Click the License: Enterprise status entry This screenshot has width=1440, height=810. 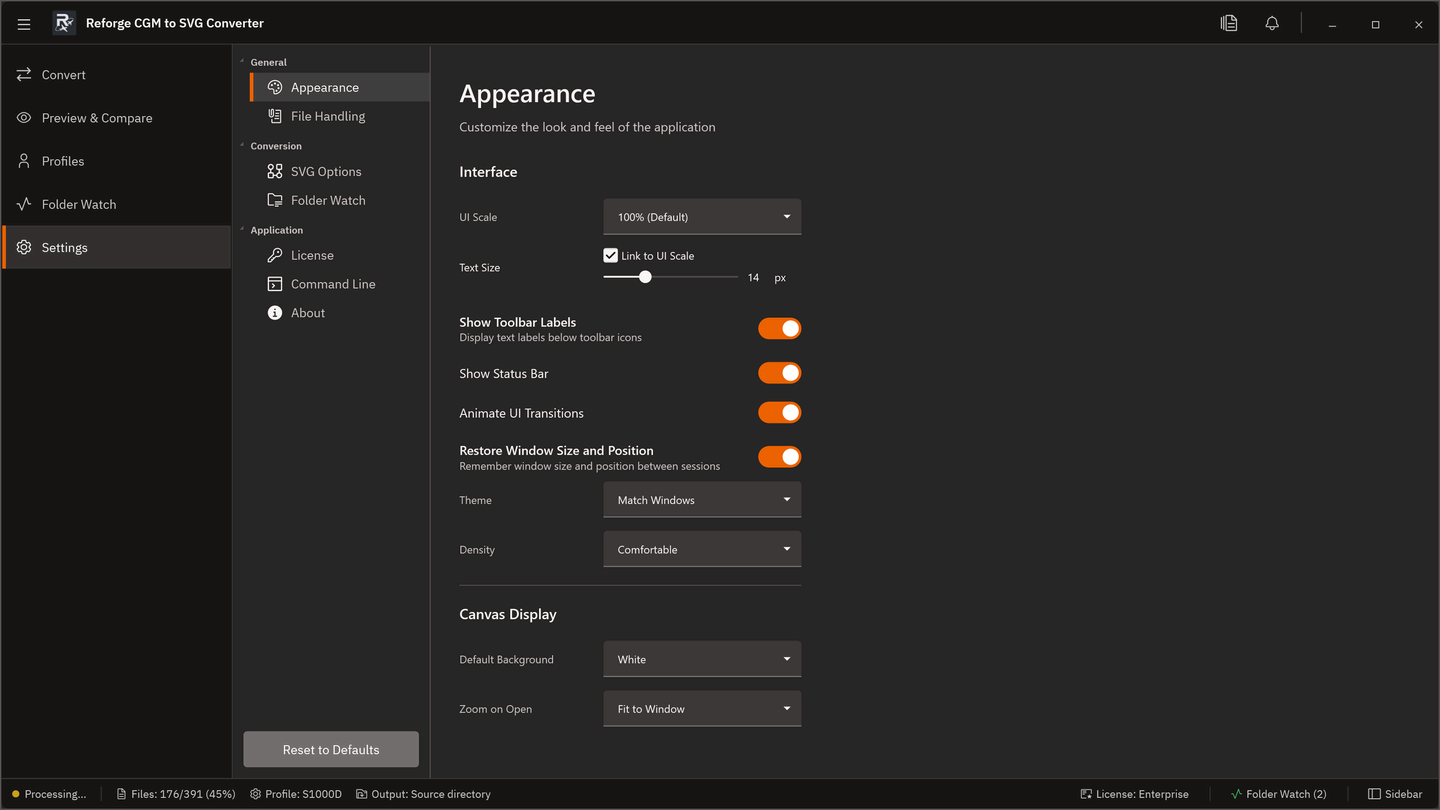pyautogui.click(x=1134, y=794)
